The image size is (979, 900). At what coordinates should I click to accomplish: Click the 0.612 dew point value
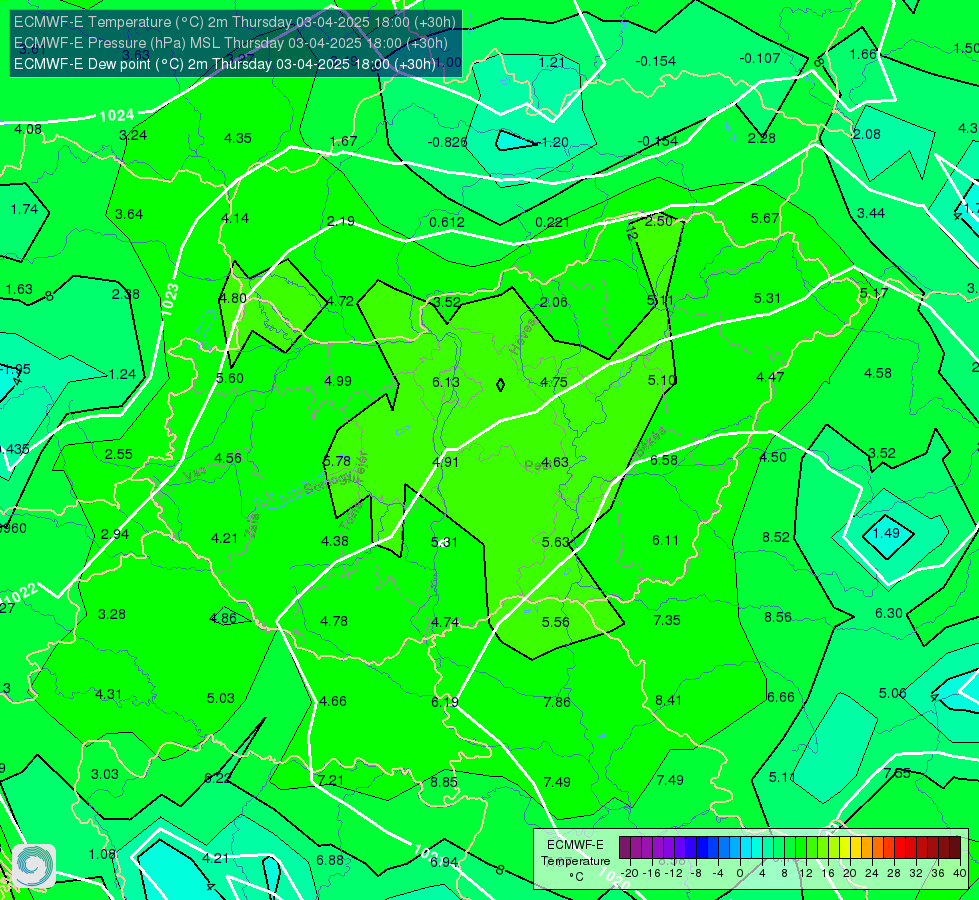447,222
